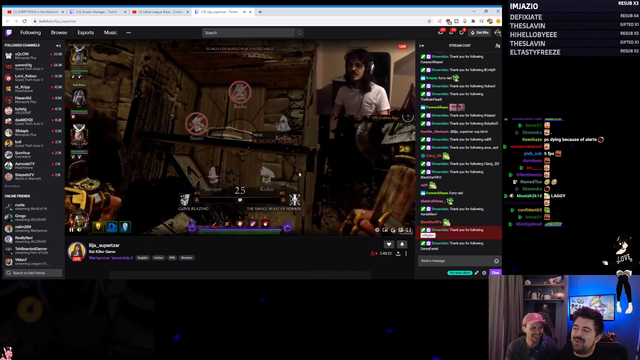Mute the stream player volume

tap(80, 230)
